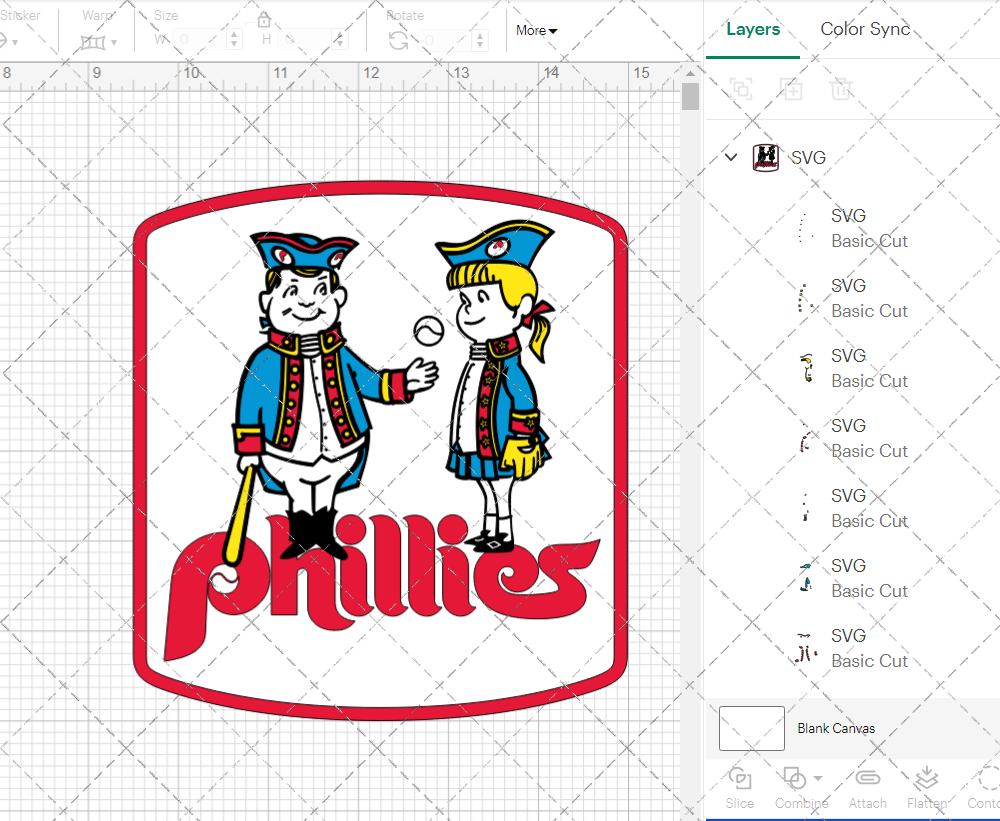Click the width input field
This screenshot has height=821, width=1000.
(x=199, y=40)
